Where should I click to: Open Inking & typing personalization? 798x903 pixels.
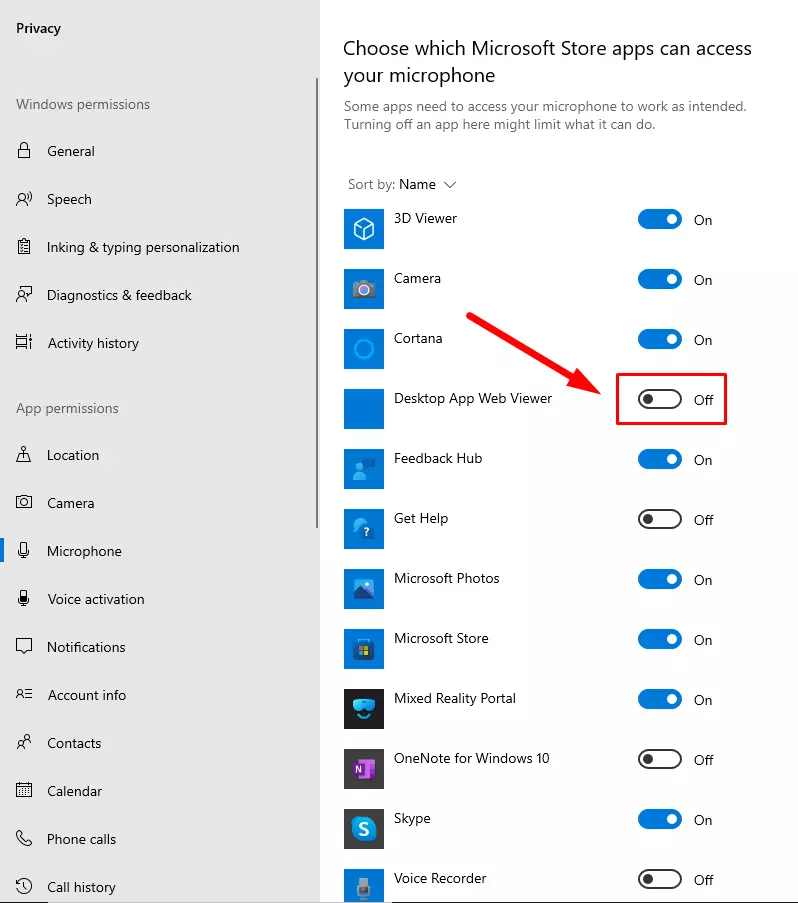[x=143, y=247]
